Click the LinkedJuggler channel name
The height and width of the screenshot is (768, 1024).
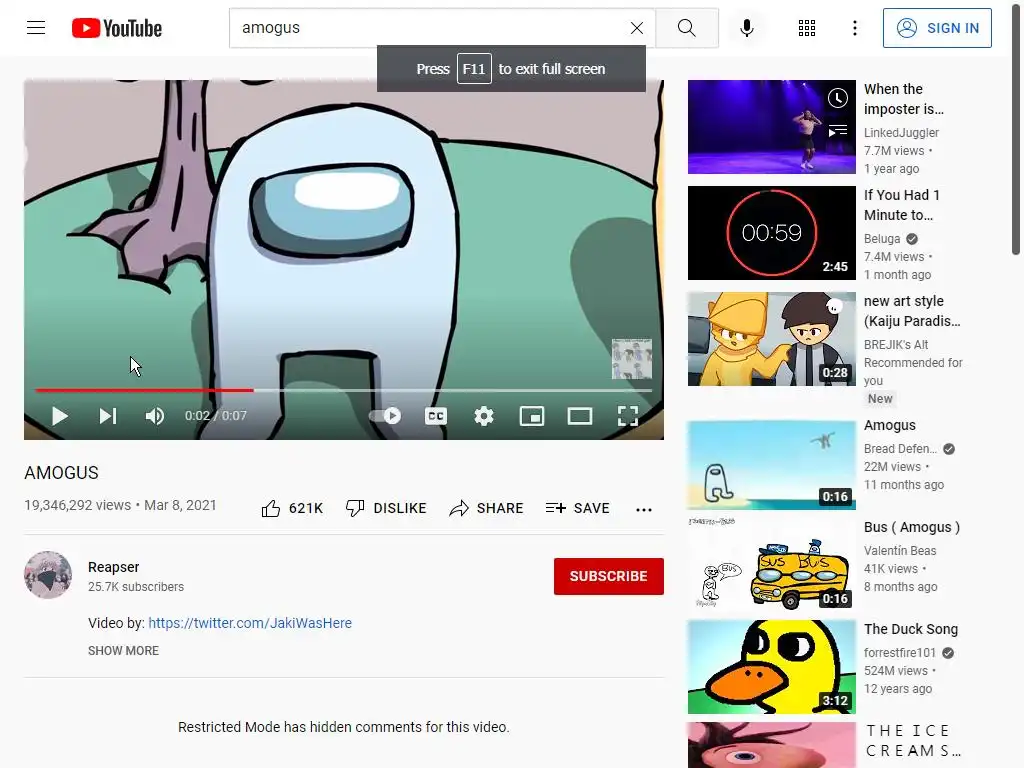[901, 133]
